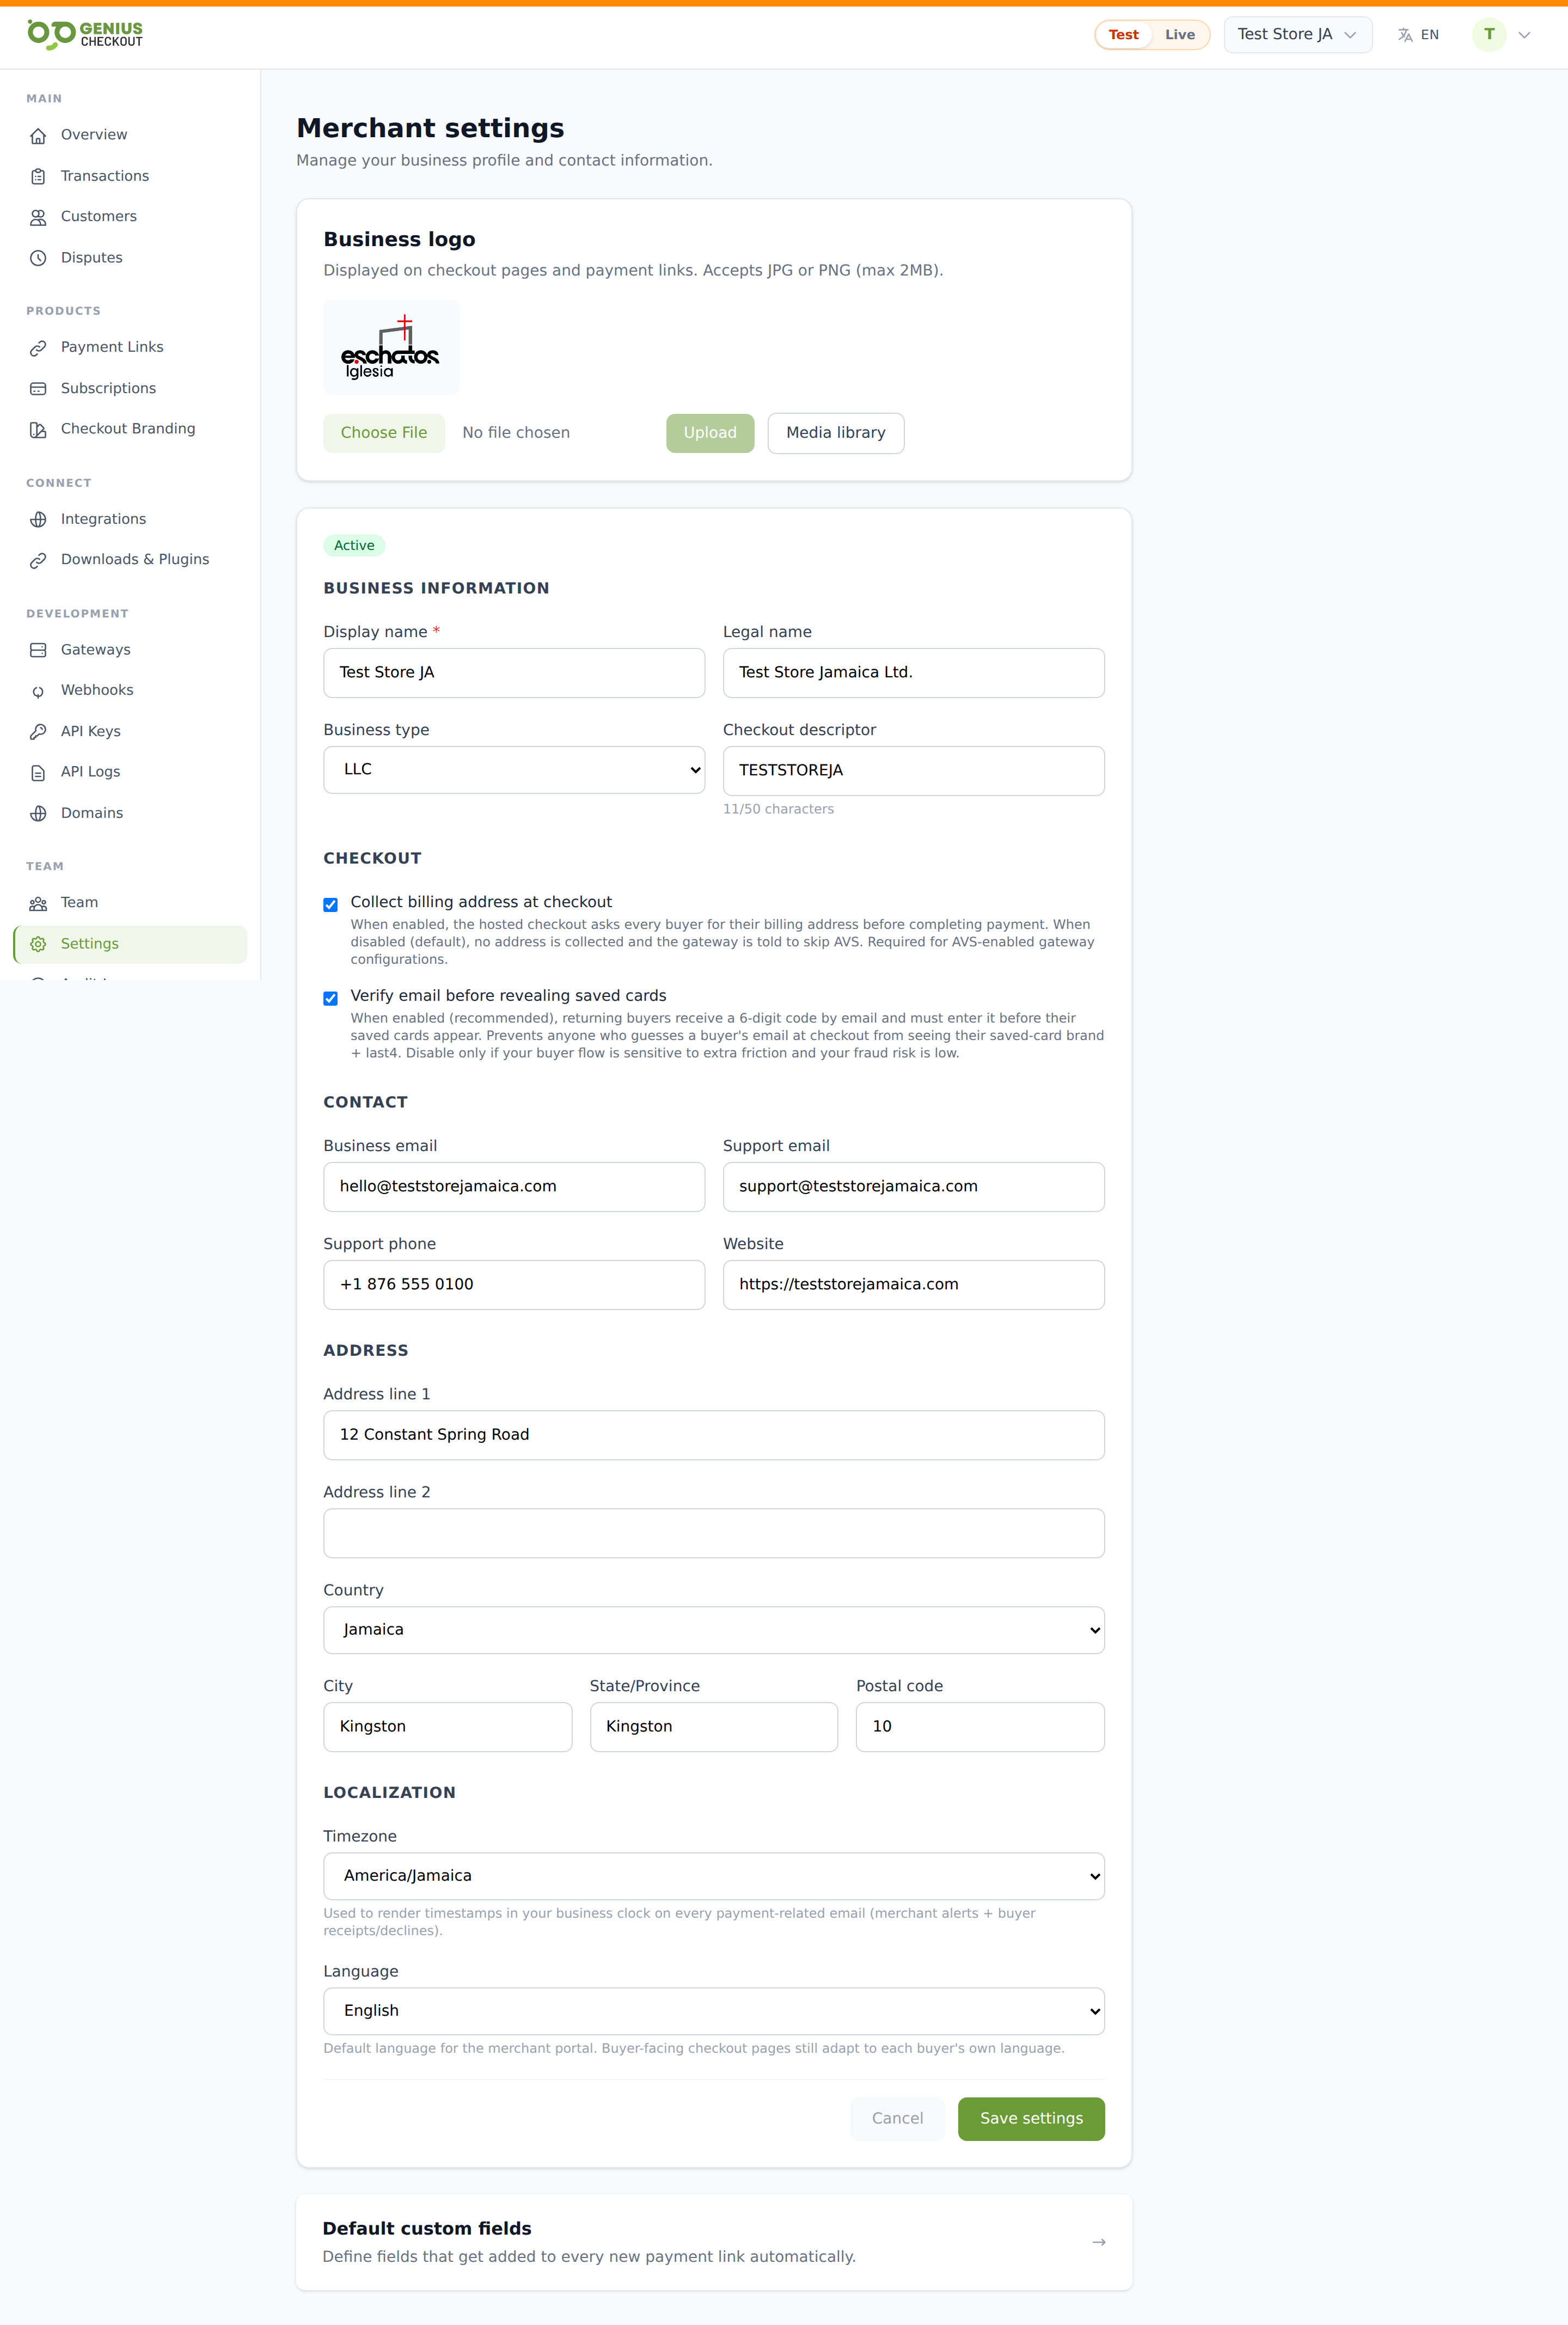Click the Gateways server icon
Screen dimensions: 1568x2325
click(38, 650)
